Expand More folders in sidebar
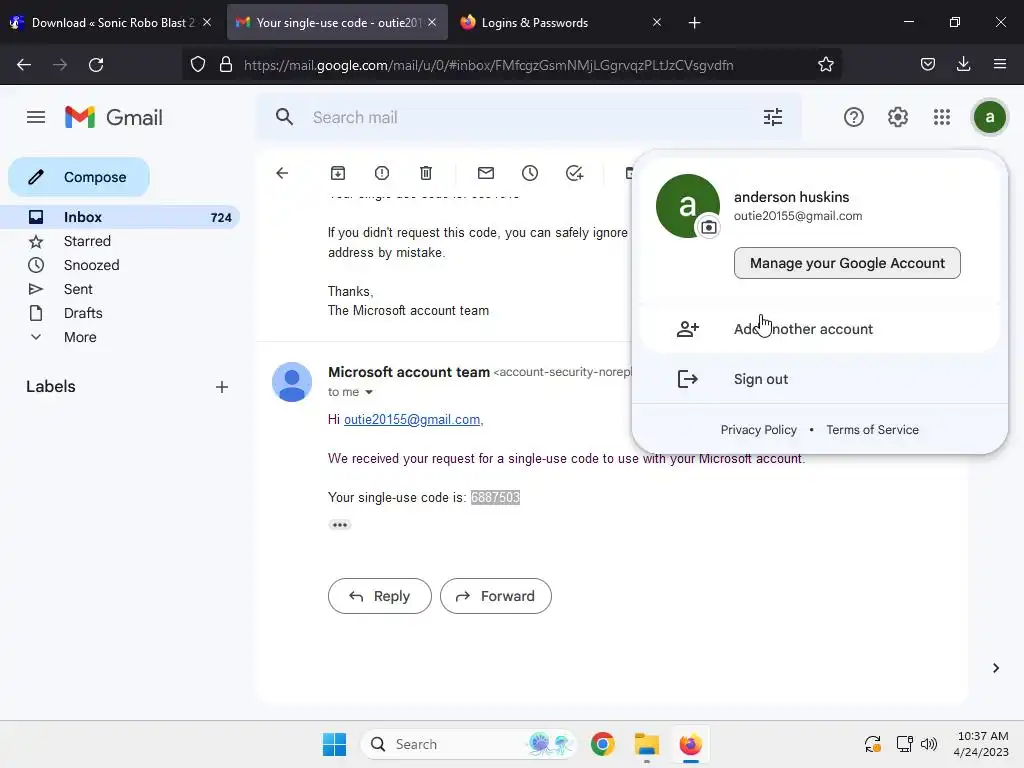 pos(80,338)
